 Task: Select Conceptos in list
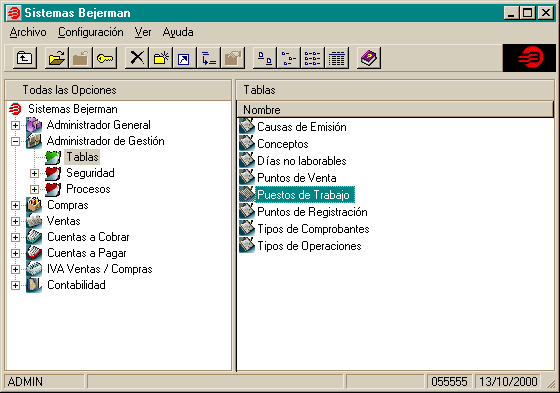(282, 144)
